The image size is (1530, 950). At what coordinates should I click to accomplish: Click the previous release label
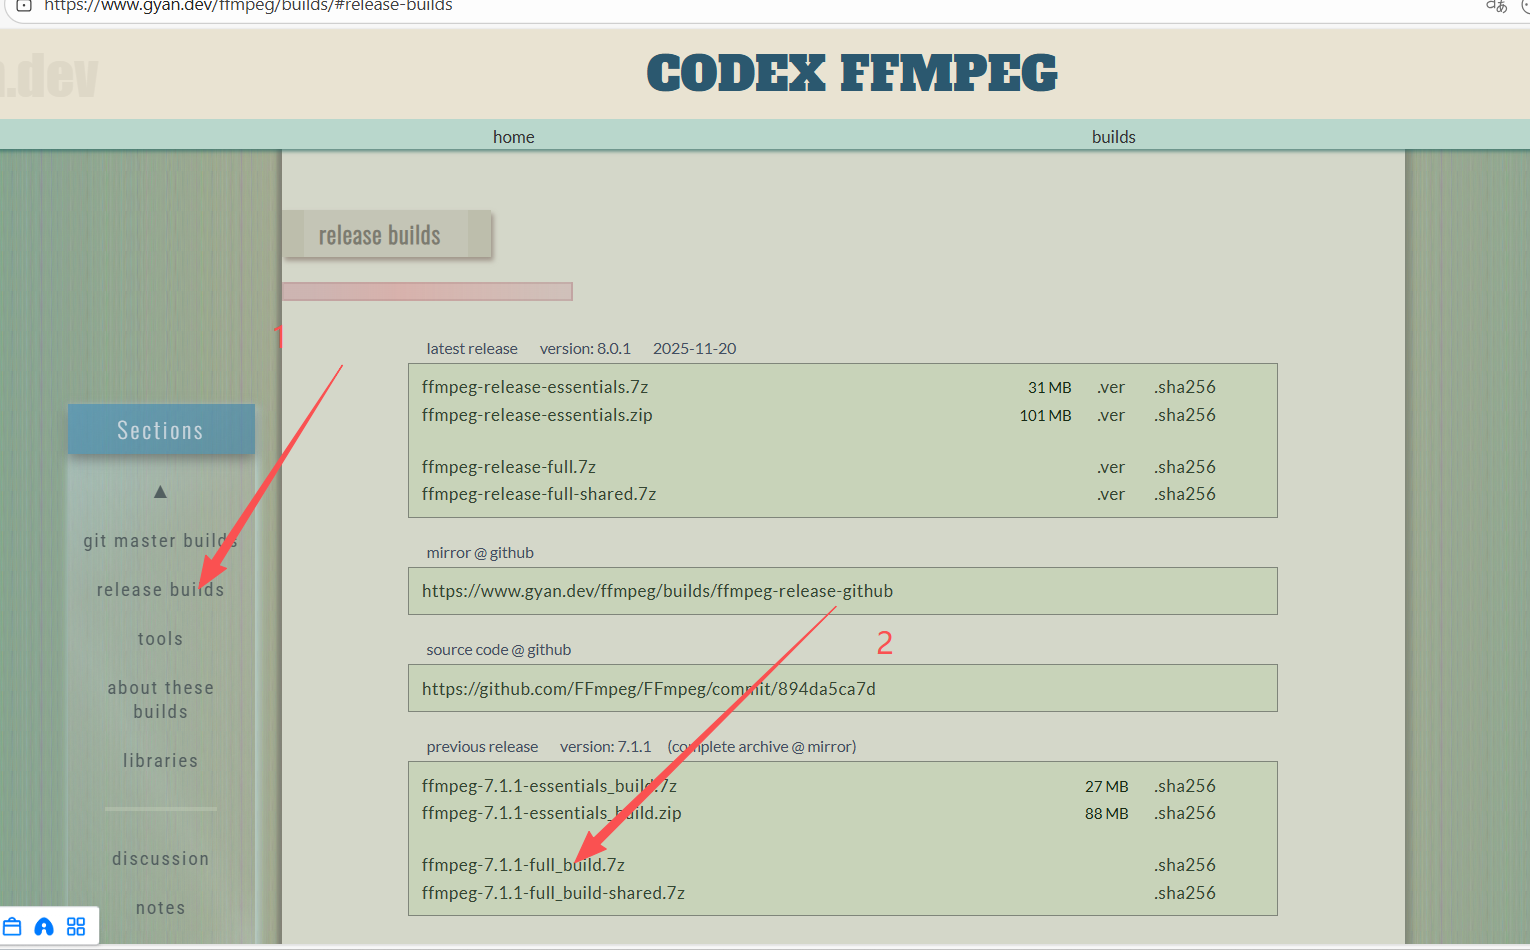[482, 747]
